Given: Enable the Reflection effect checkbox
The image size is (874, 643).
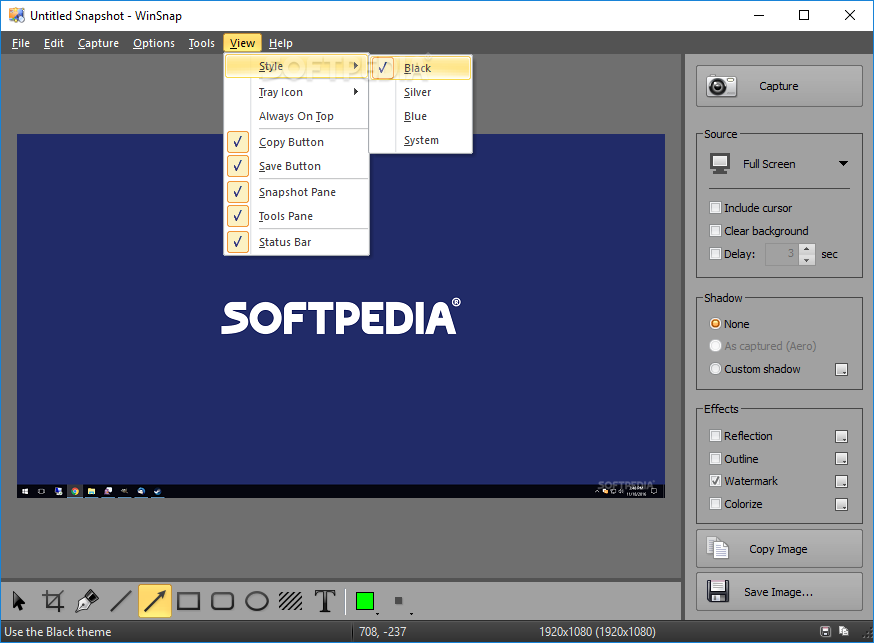Looking at the screenshot, I should tap(715, 436).
